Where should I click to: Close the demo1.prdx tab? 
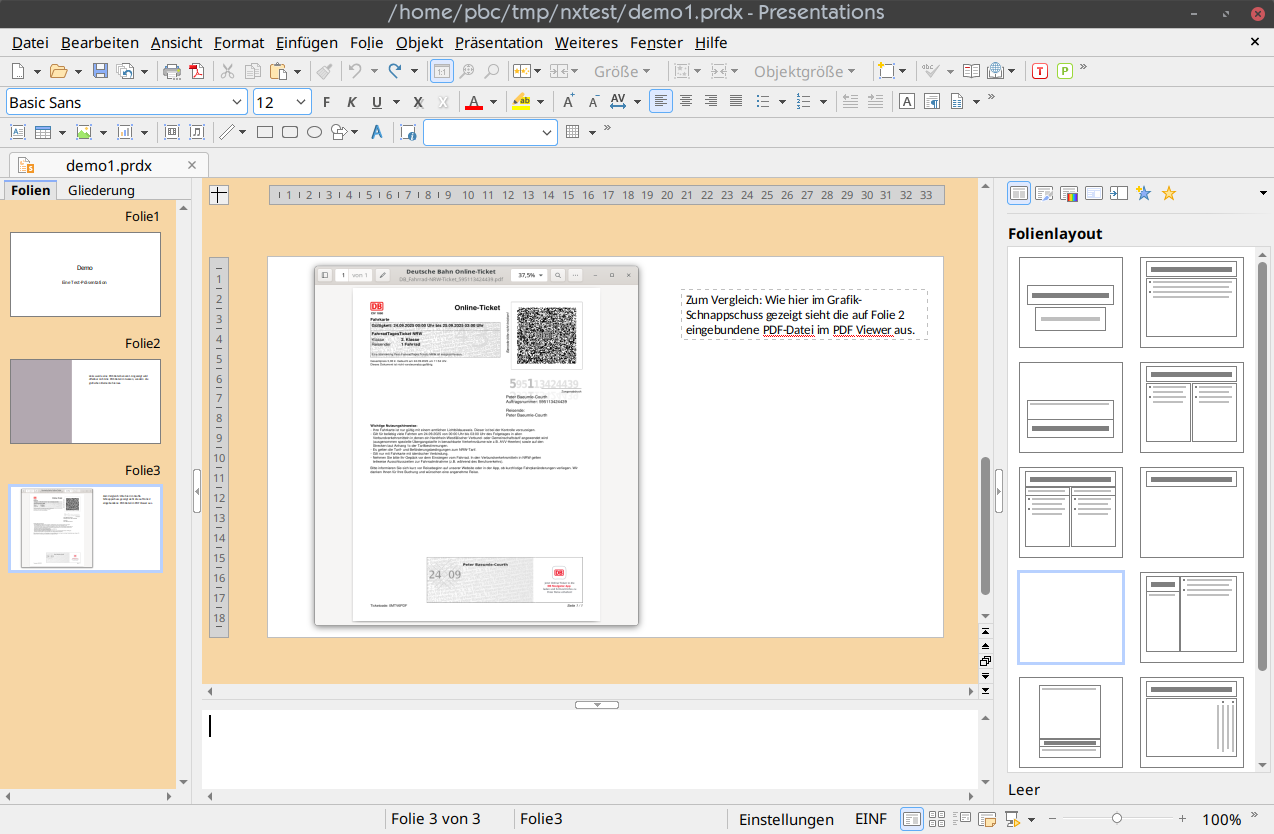(192, 165)
